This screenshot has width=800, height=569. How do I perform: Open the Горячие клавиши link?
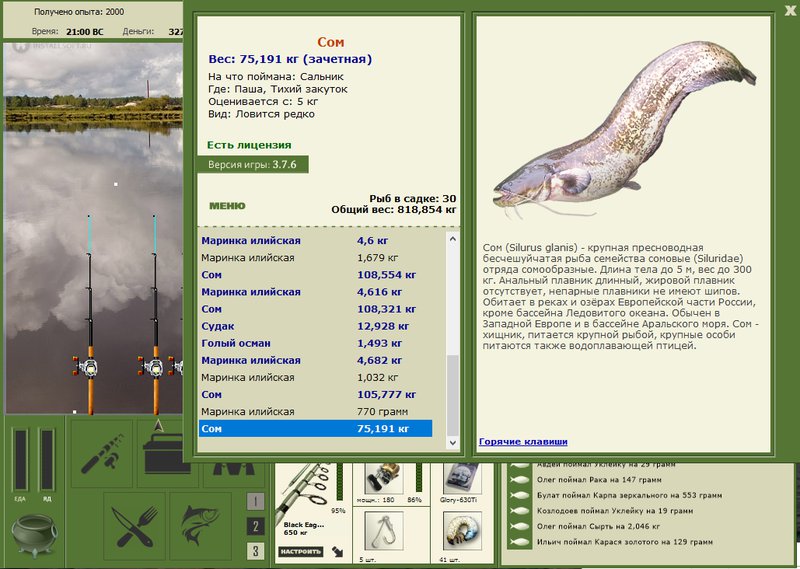click(x=523, y=442)
